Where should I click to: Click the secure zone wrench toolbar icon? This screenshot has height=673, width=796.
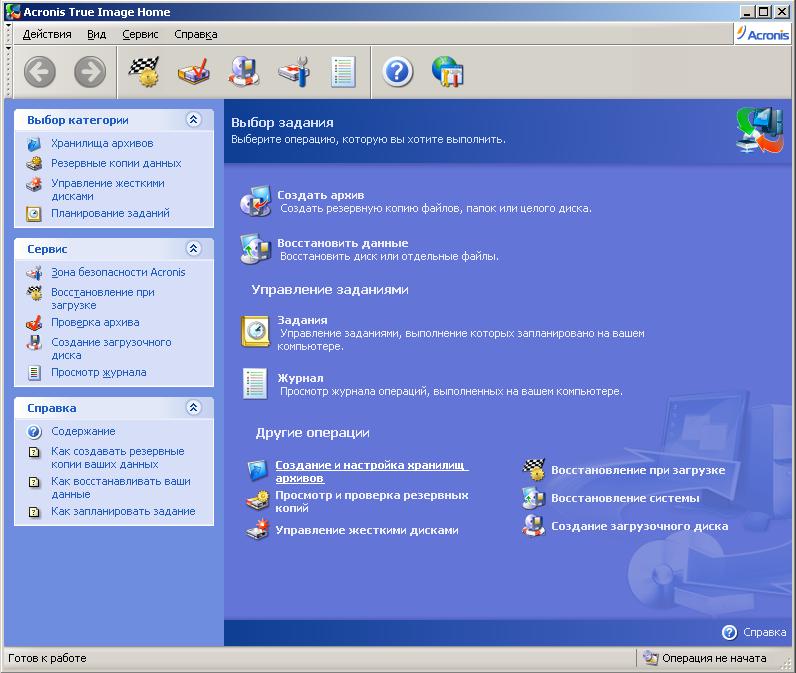(x=294, y=72)
